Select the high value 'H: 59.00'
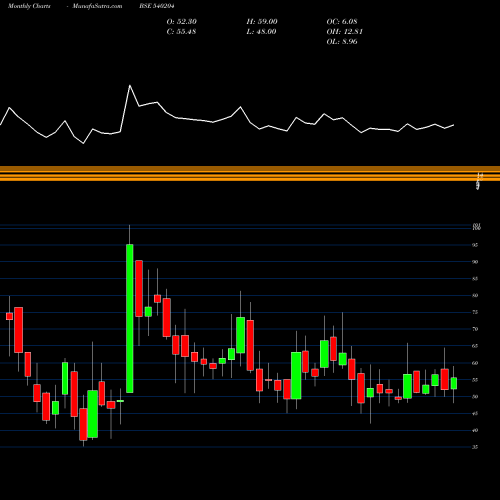Screen dimensions: 500x500 (262, 22)
